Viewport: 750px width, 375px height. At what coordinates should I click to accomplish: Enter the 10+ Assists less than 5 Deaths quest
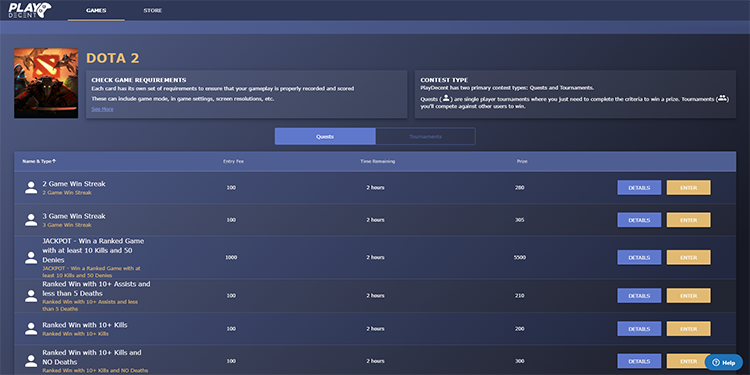coord(688,296)
